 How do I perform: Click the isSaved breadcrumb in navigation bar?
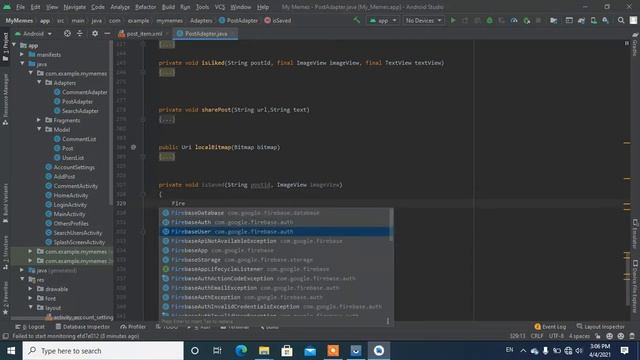pyautogui.click(x=278, y=20)
